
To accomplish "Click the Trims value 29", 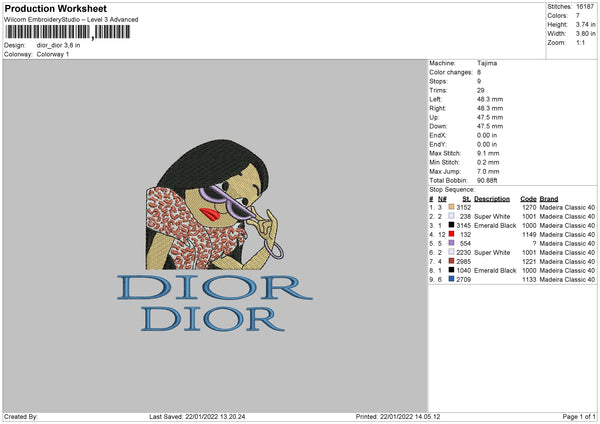I will 481,90.
